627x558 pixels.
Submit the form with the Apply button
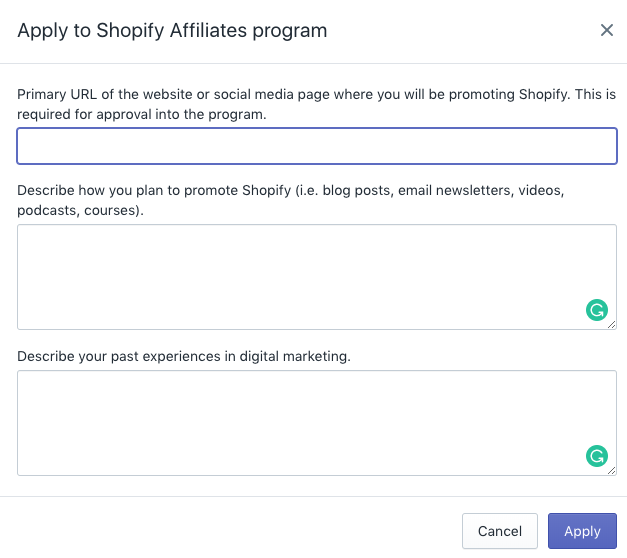tap(582, 531)
